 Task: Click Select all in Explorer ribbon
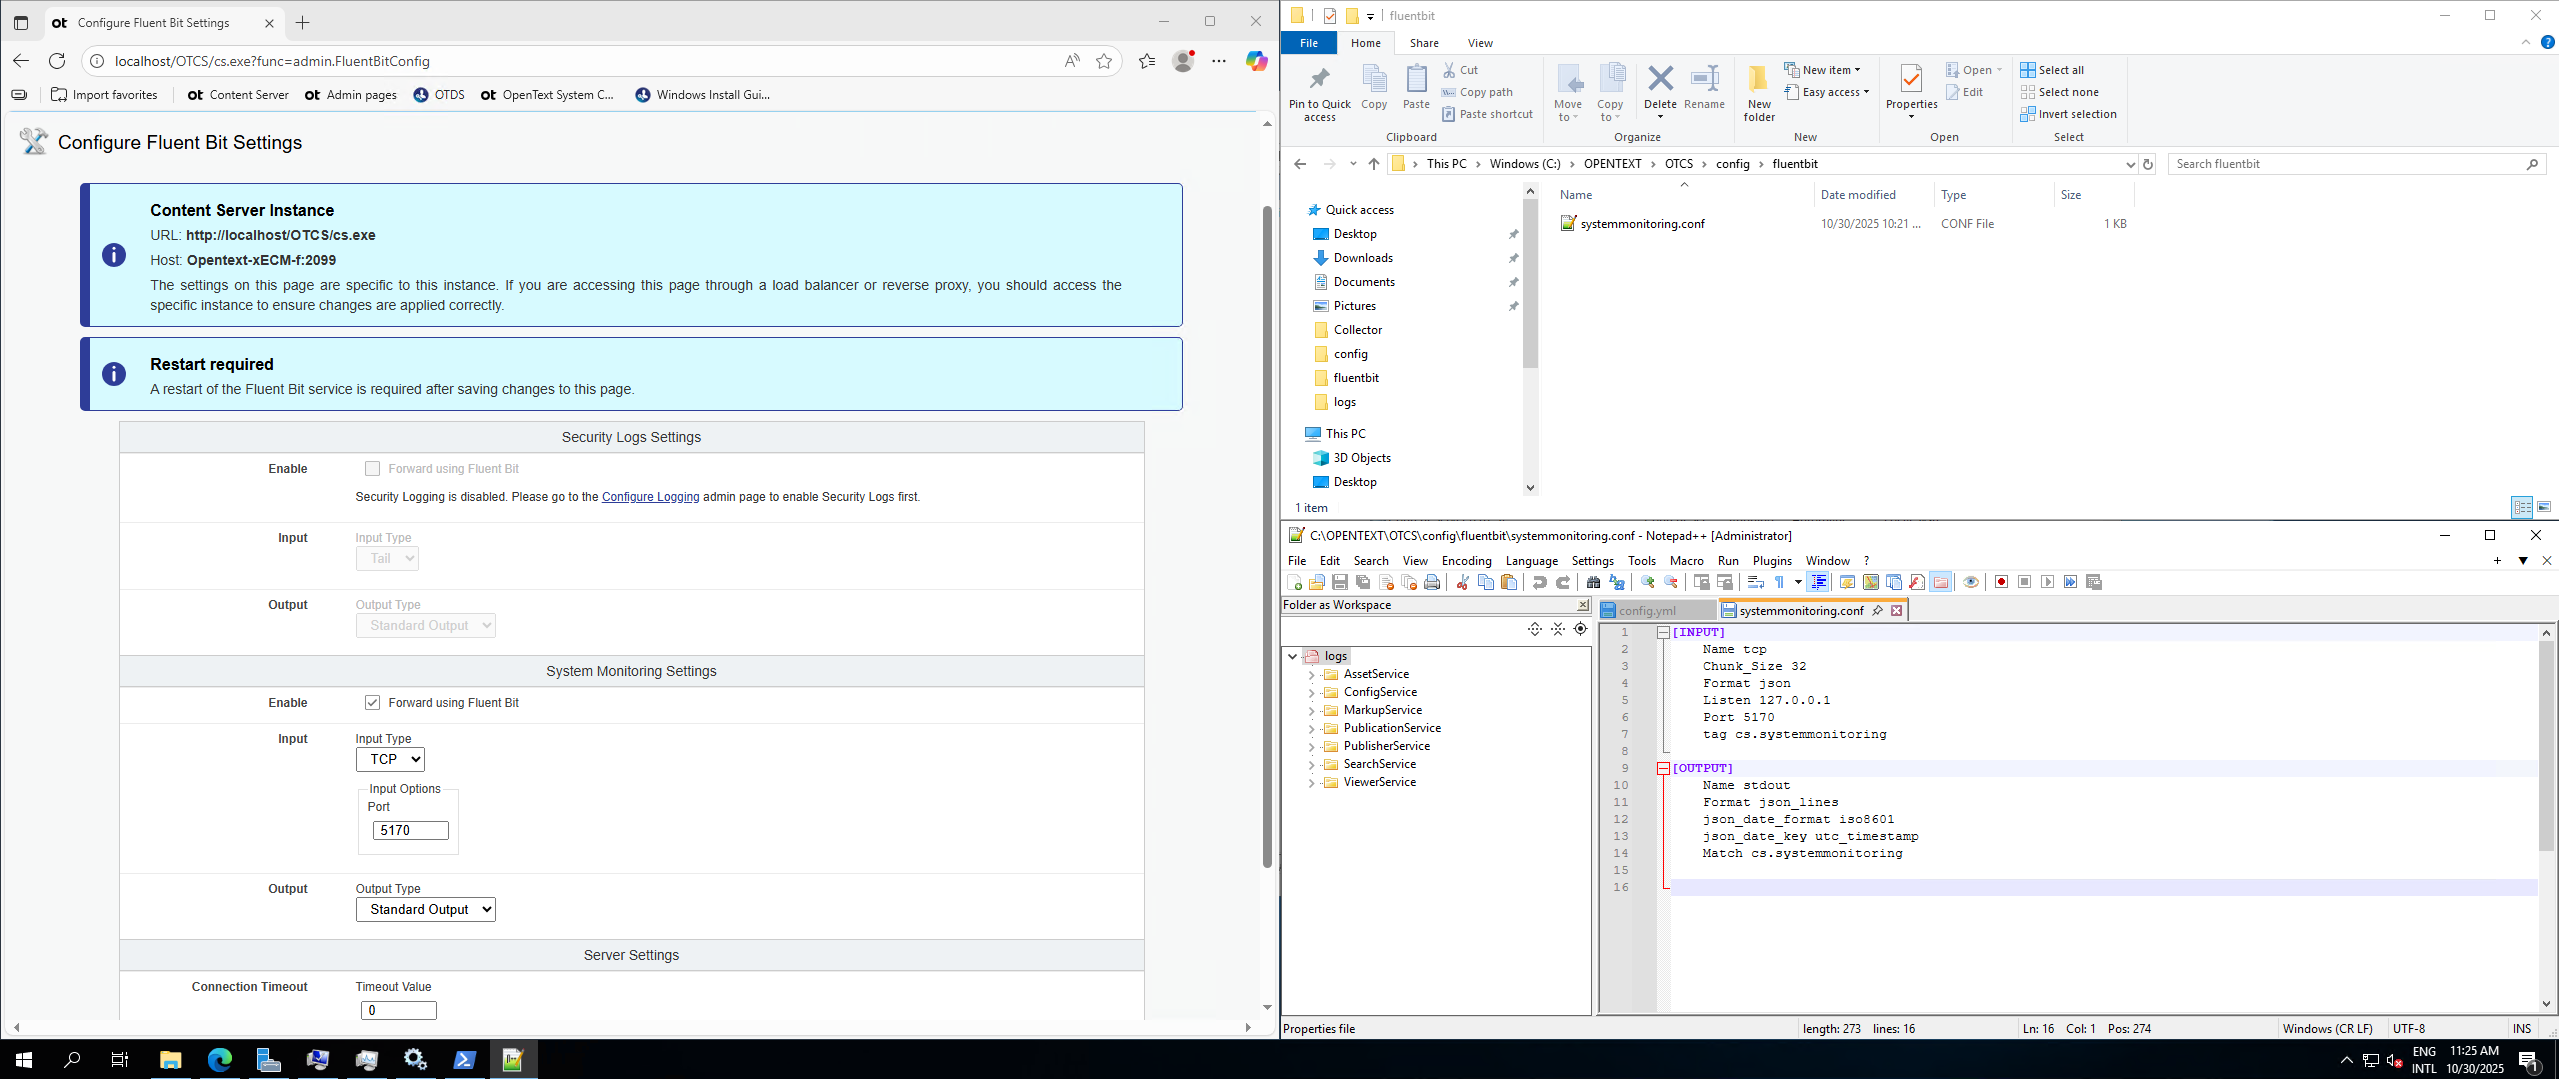click(2060, 70)
